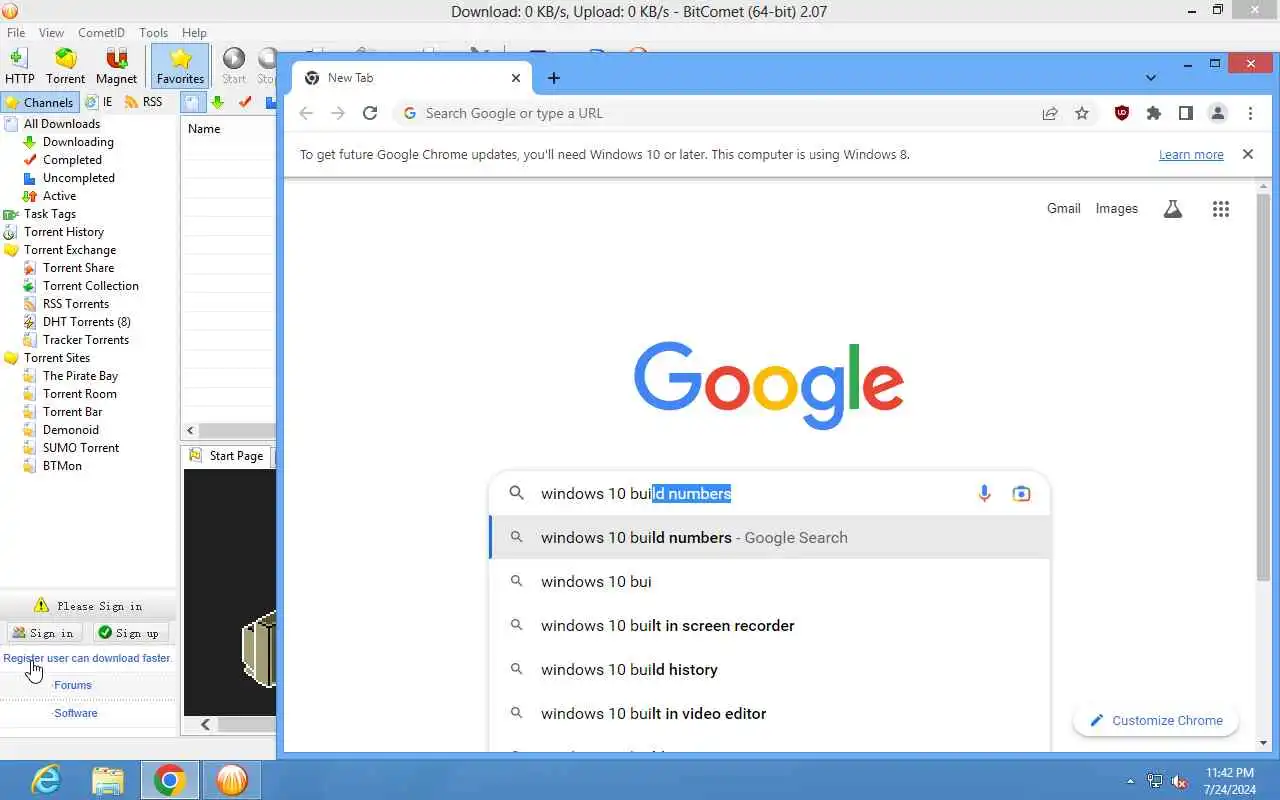Dismiss the Chrome update notification bar

point(1248,154)
